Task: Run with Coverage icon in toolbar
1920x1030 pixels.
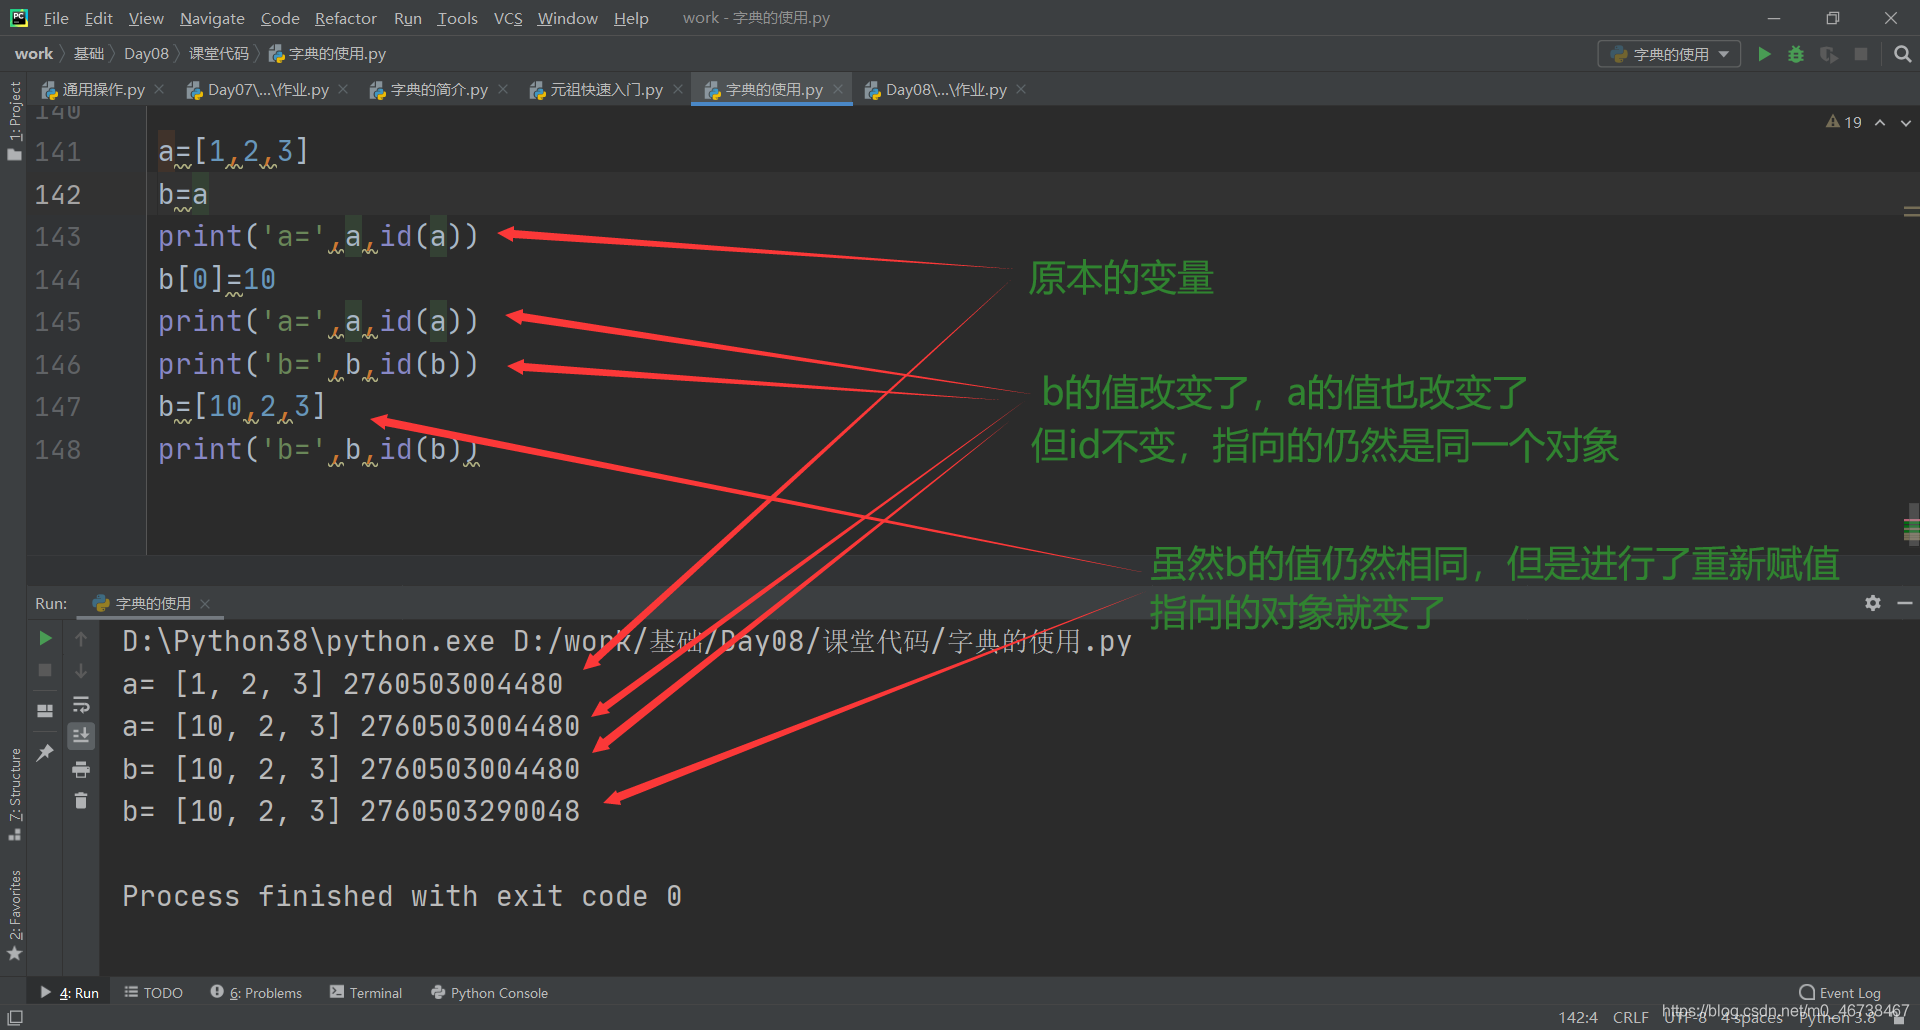Action: point(1829,54)
